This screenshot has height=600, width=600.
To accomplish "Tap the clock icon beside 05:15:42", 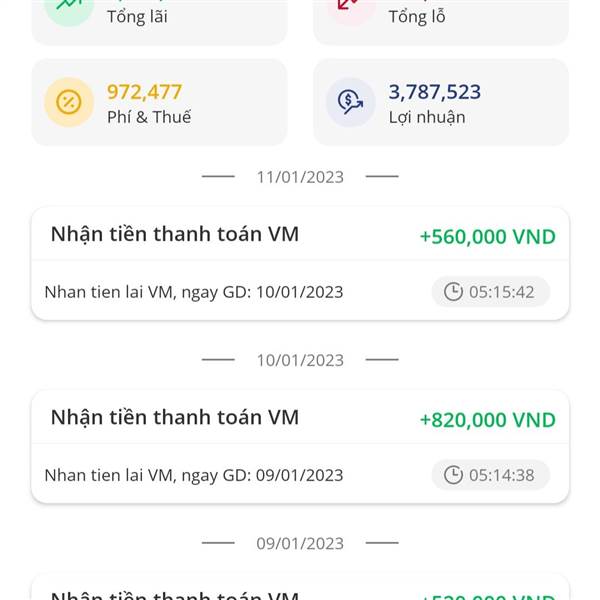I will [x=453, y=292].
